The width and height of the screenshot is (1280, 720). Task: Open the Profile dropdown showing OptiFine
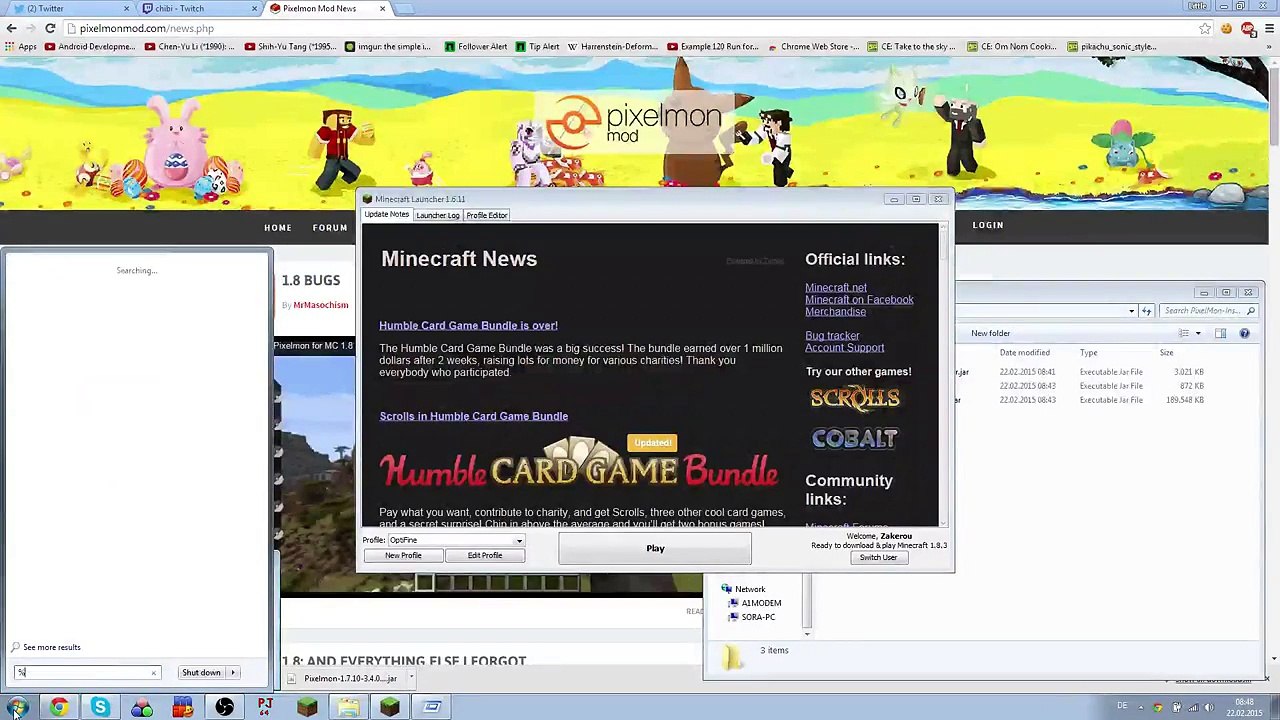[456, 540]
